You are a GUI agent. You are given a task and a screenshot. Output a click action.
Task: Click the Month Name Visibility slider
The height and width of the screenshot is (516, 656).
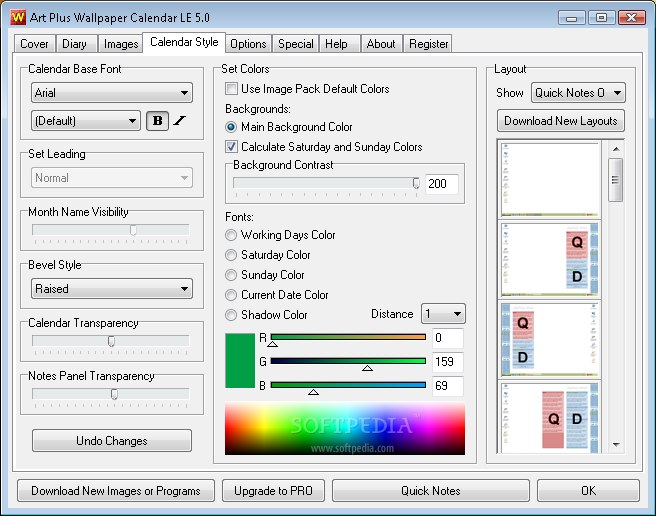pos(111,231)
